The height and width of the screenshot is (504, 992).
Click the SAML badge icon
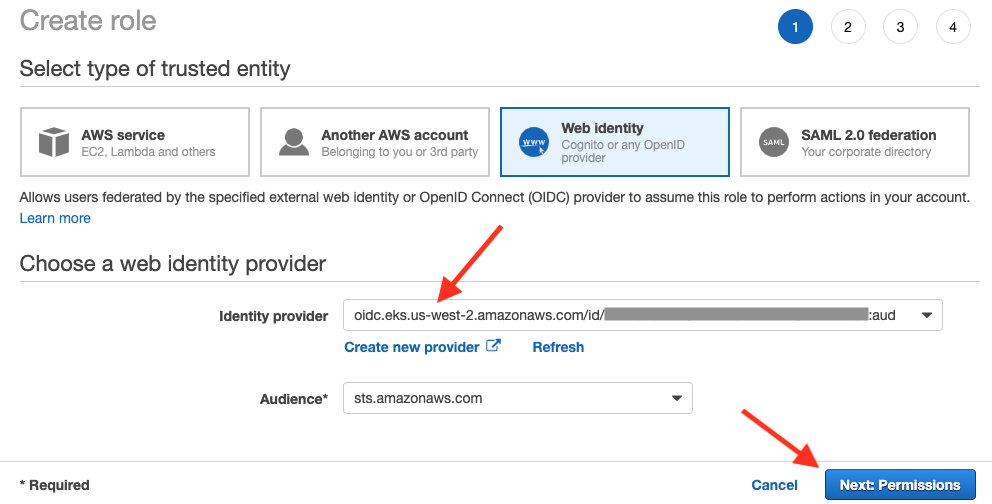coord(774,142)
